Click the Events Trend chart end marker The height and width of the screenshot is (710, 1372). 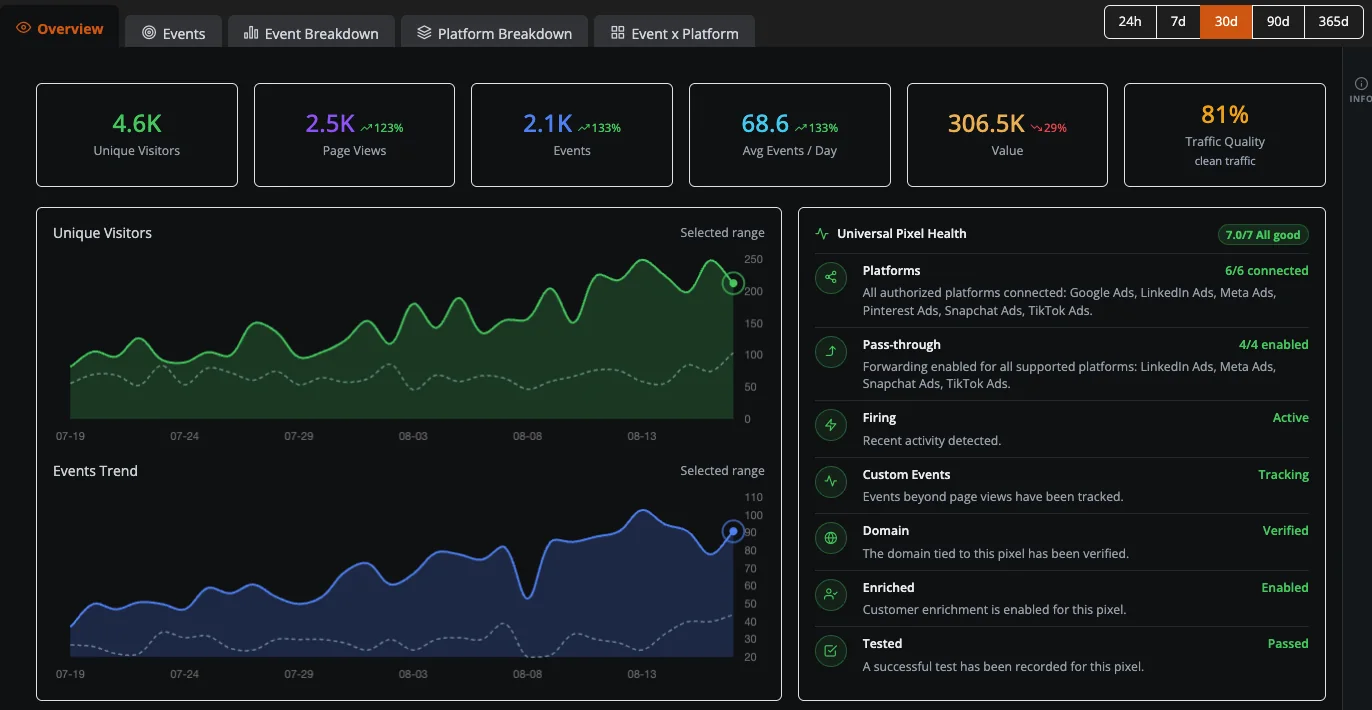click(733, 531)
